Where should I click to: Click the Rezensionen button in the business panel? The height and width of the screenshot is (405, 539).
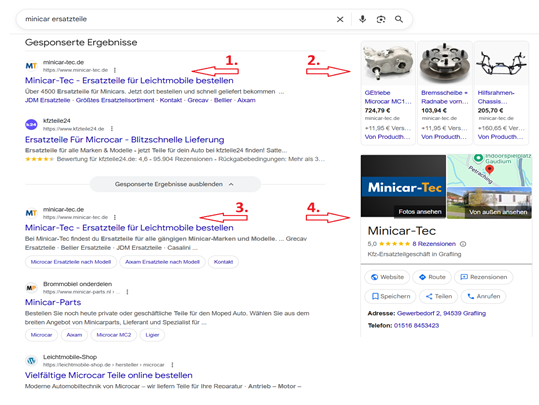click(x=483, y=277)
